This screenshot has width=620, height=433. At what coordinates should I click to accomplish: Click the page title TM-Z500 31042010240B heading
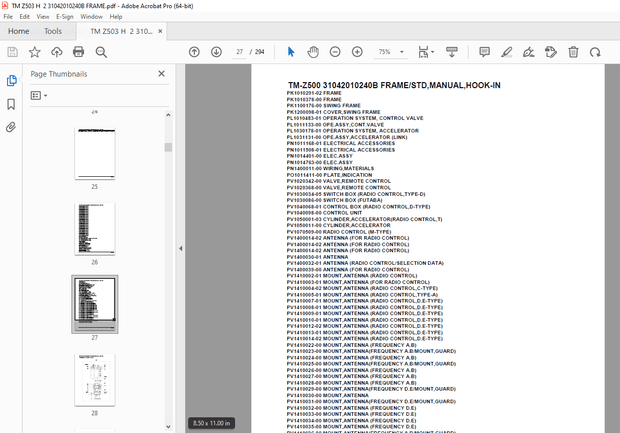tap(394, 85)
